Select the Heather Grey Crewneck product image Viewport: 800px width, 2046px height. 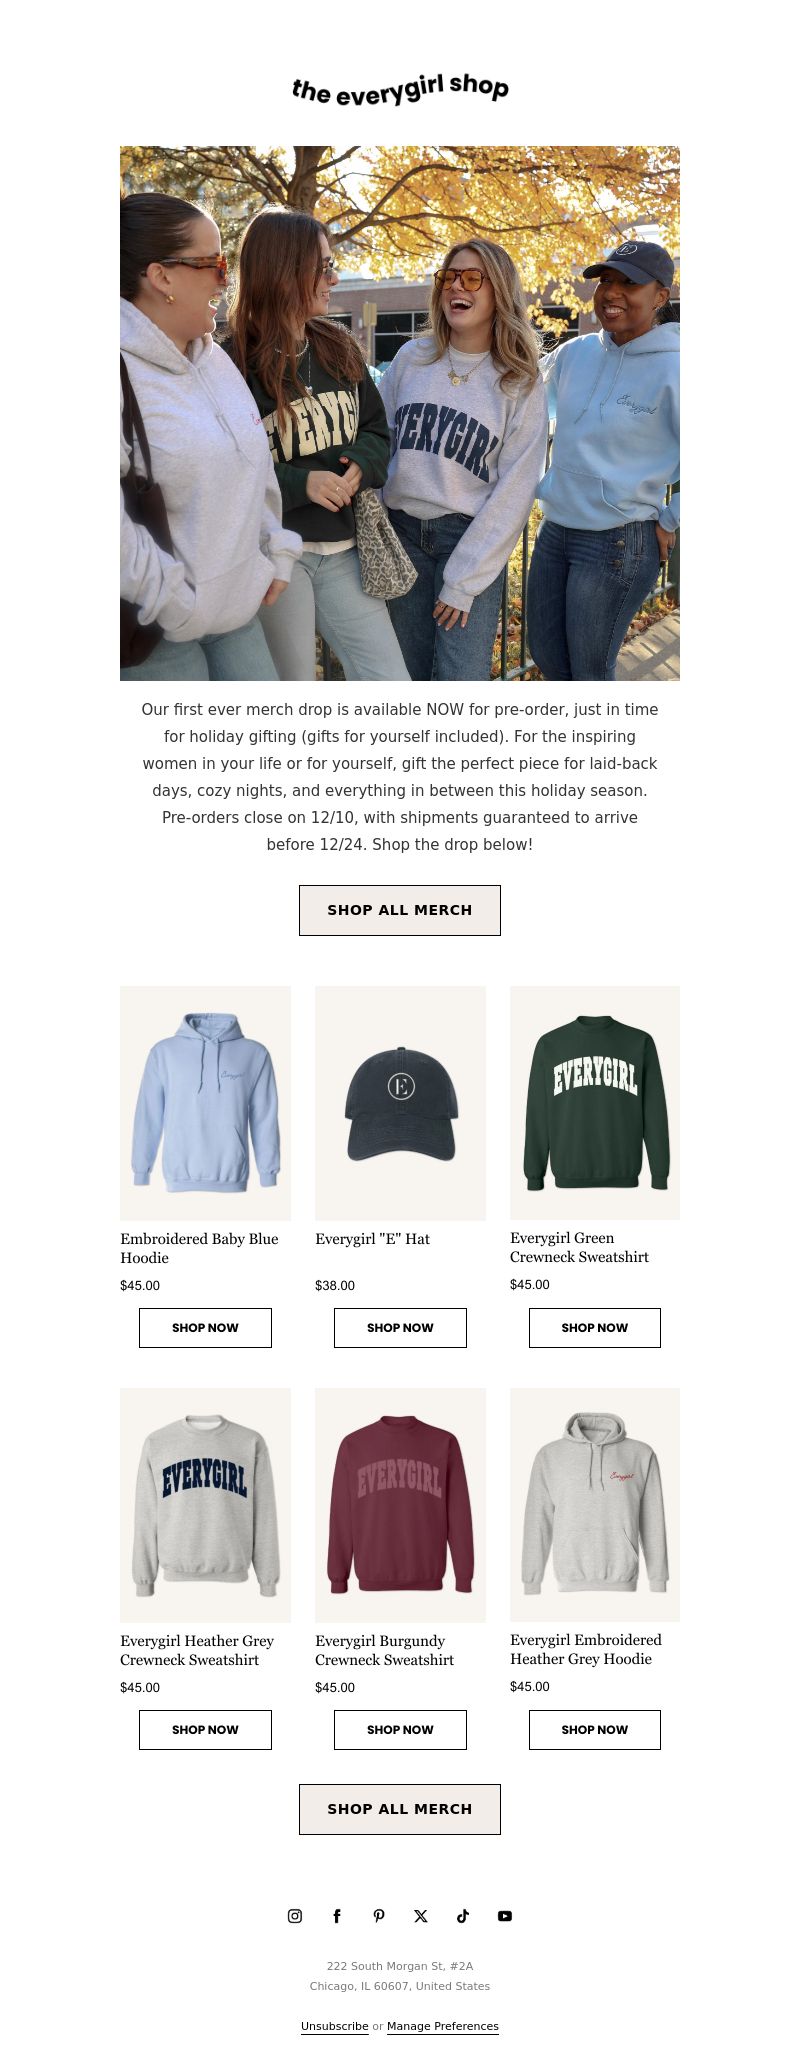point(205,1505)
